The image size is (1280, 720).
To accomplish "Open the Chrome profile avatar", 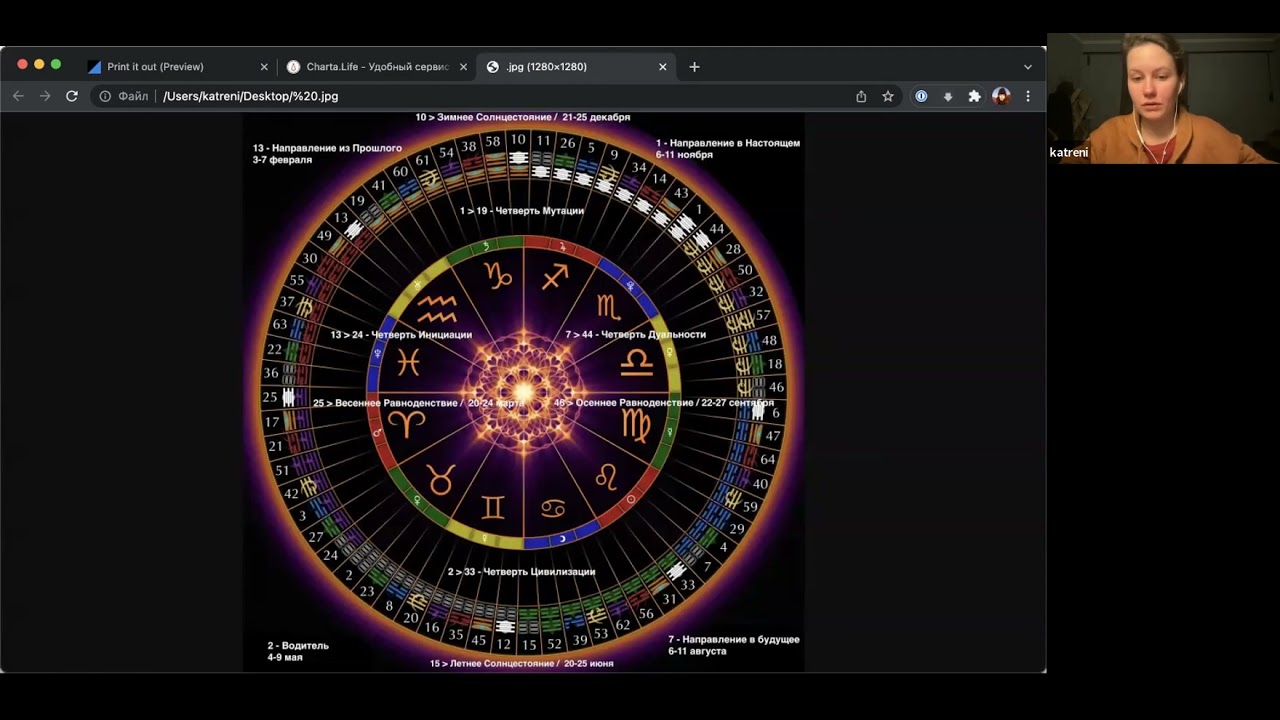I will point(1001,96).
